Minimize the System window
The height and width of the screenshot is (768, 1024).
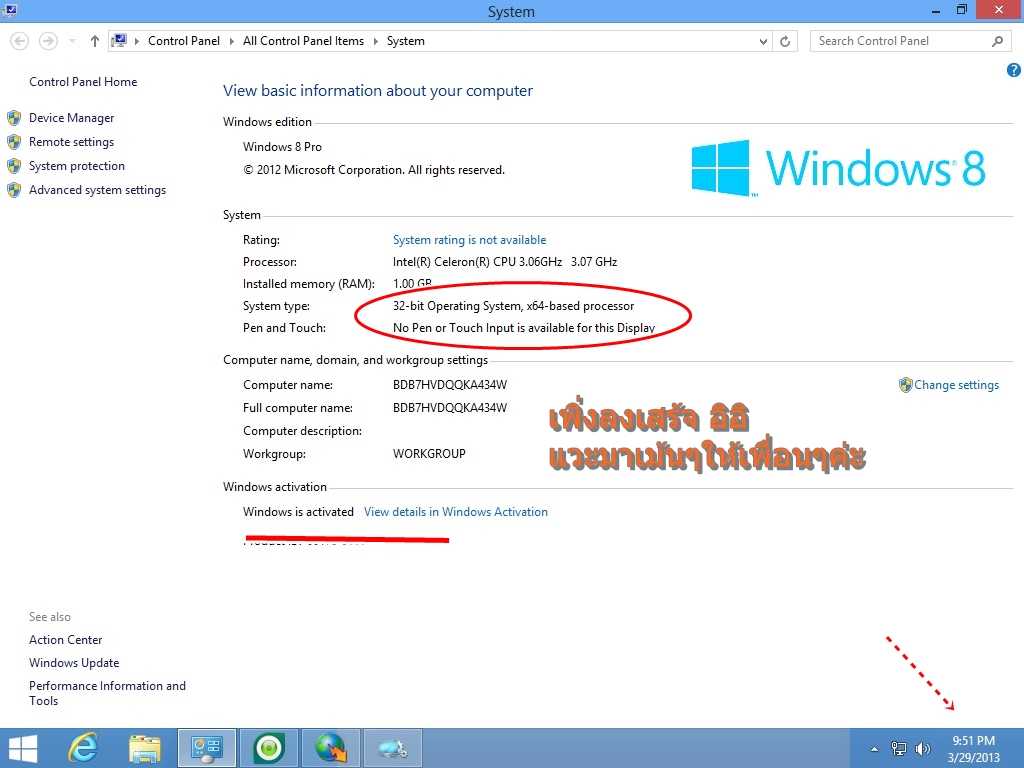click(936, 10)
